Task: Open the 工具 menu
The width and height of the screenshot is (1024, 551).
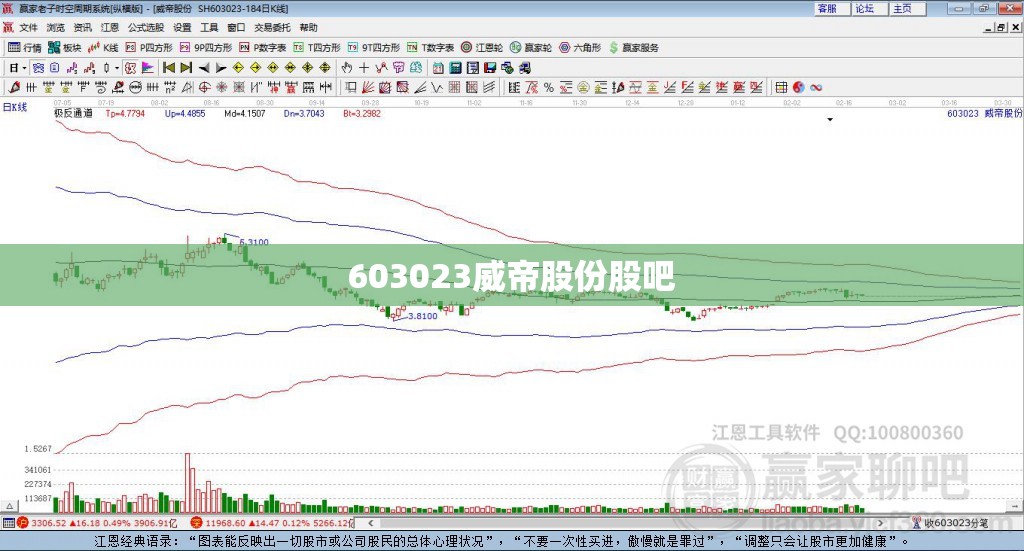Action: 209,27
